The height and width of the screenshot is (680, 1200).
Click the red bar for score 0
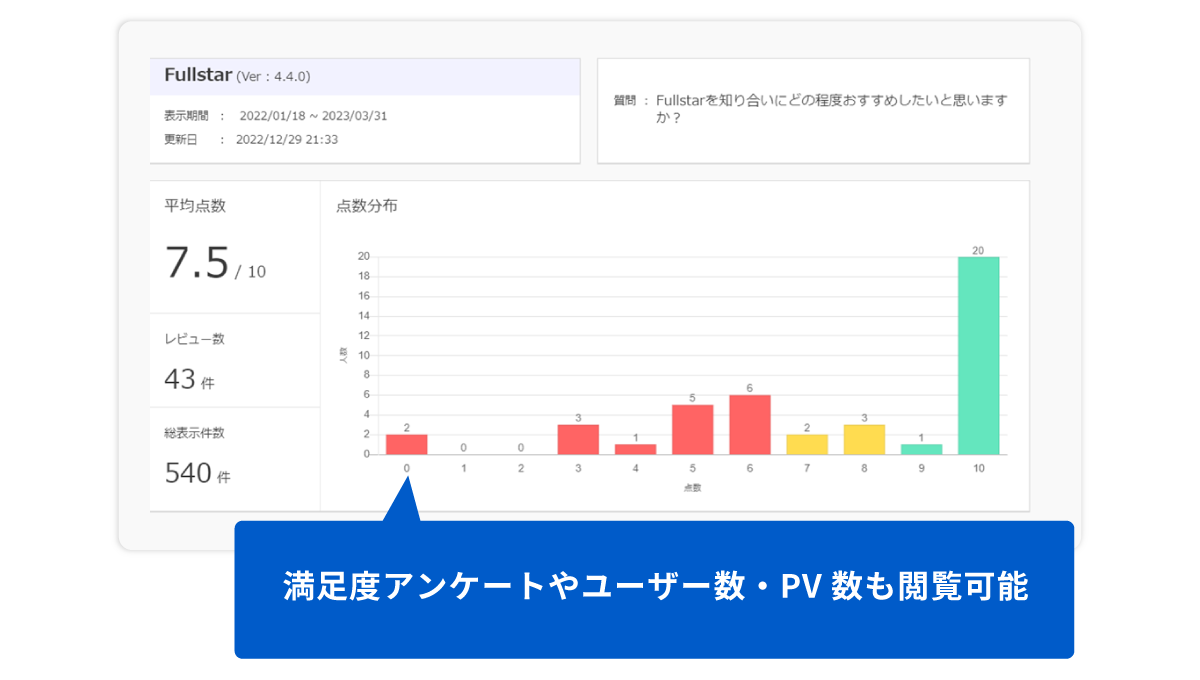tap(406, 444)
